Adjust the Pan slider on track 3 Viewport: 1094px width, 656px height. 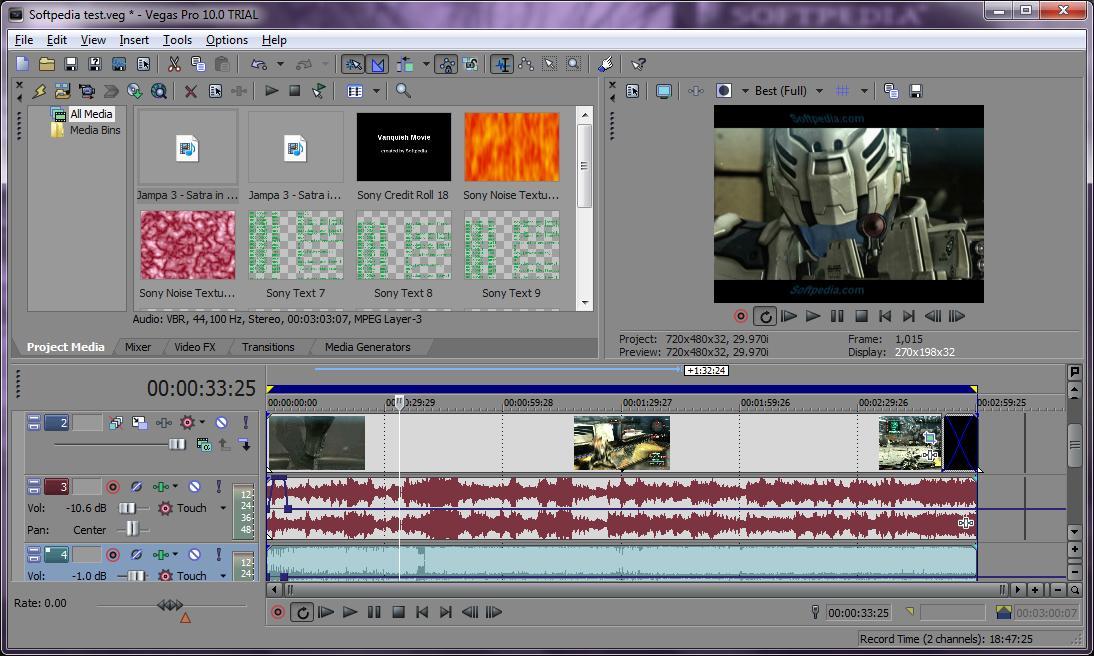click(x=131, y=530)
